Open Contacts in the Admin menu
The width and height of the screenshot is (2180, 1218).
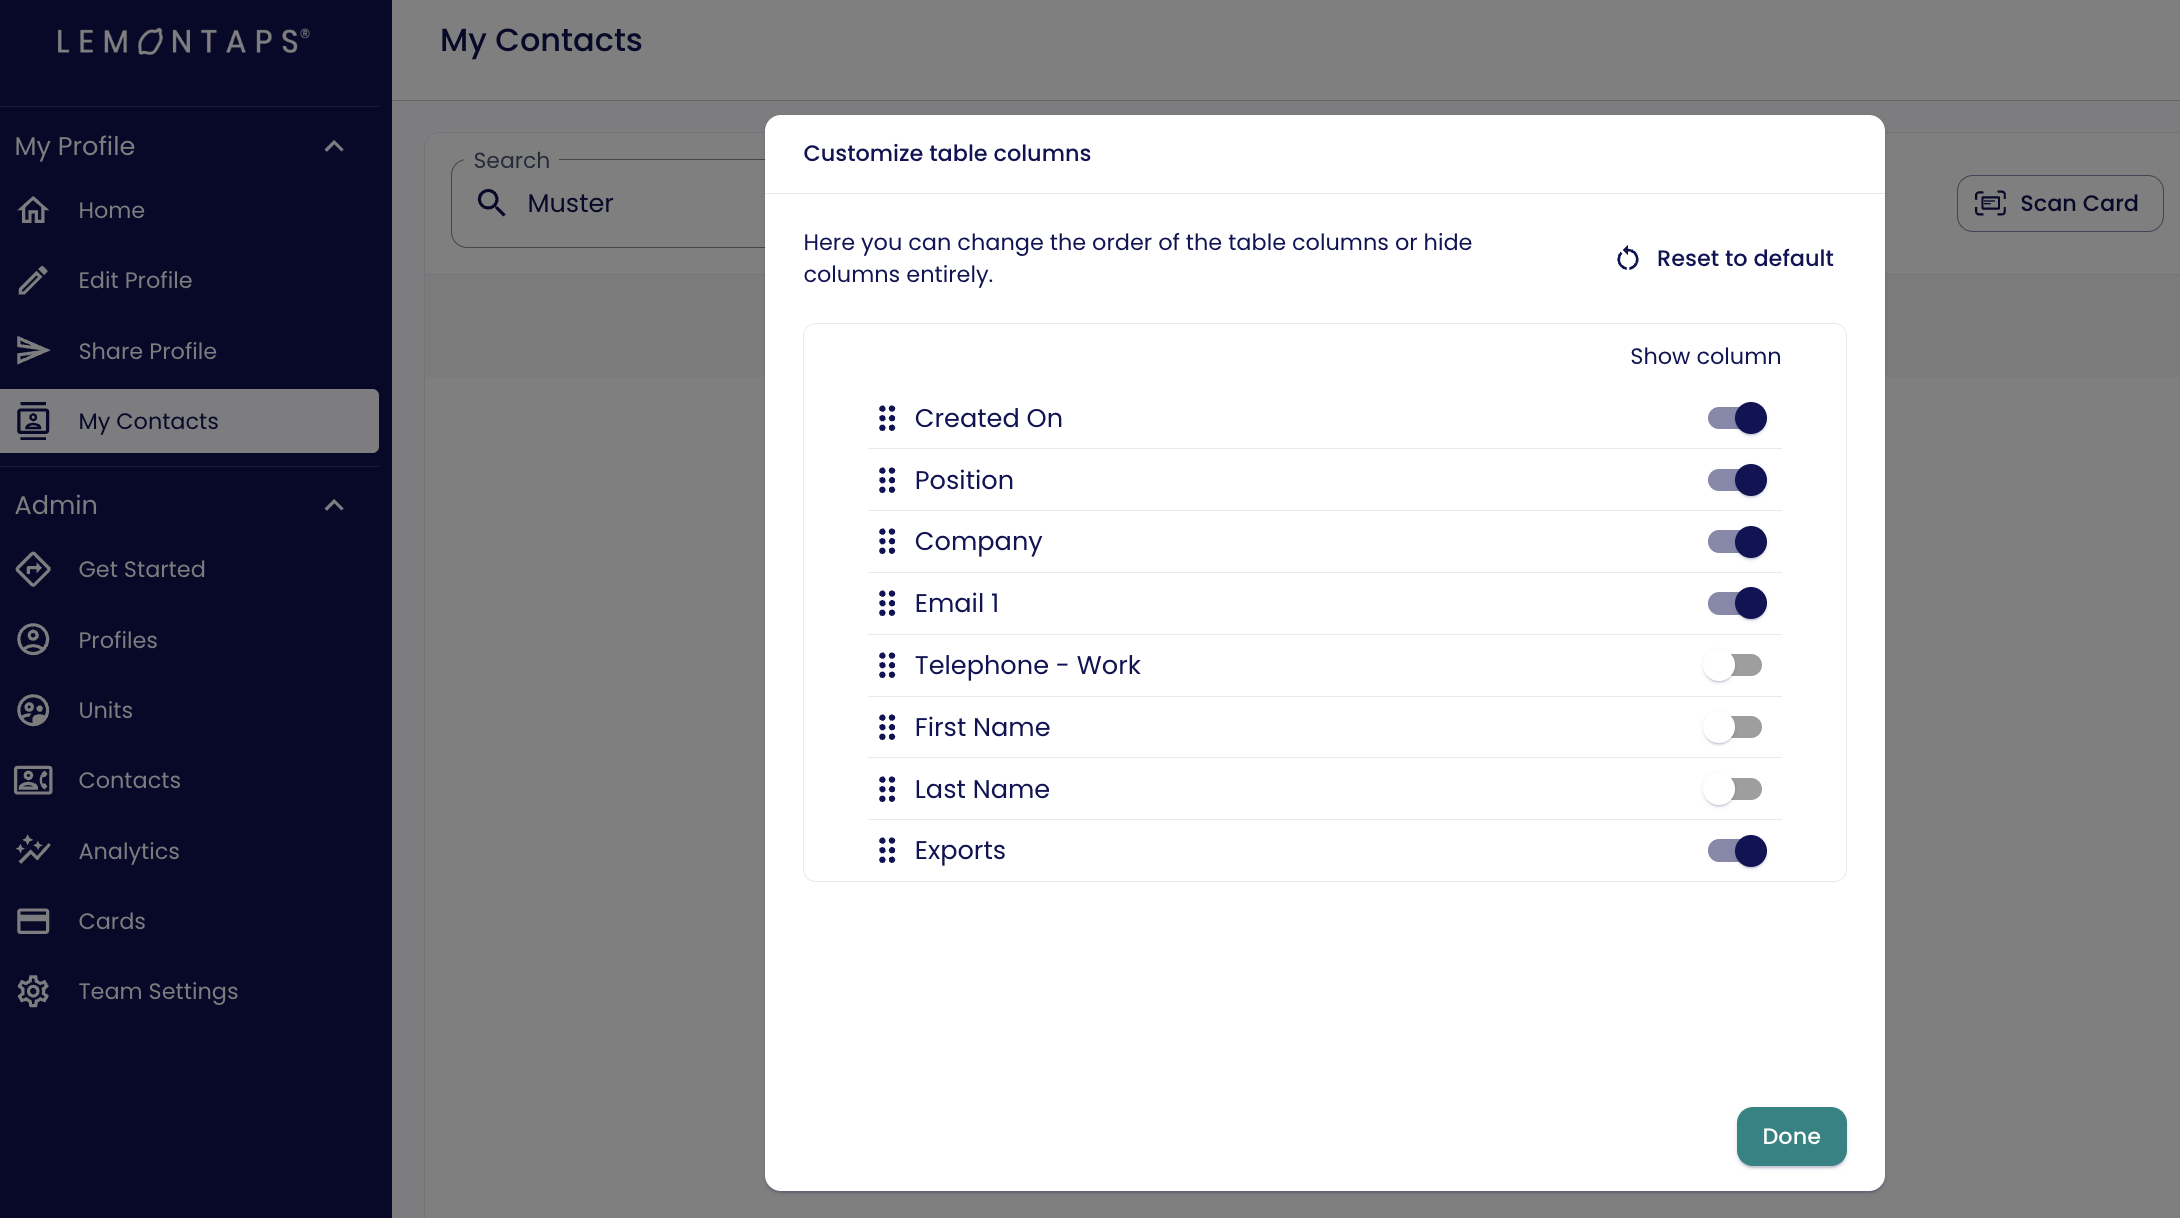129,780
